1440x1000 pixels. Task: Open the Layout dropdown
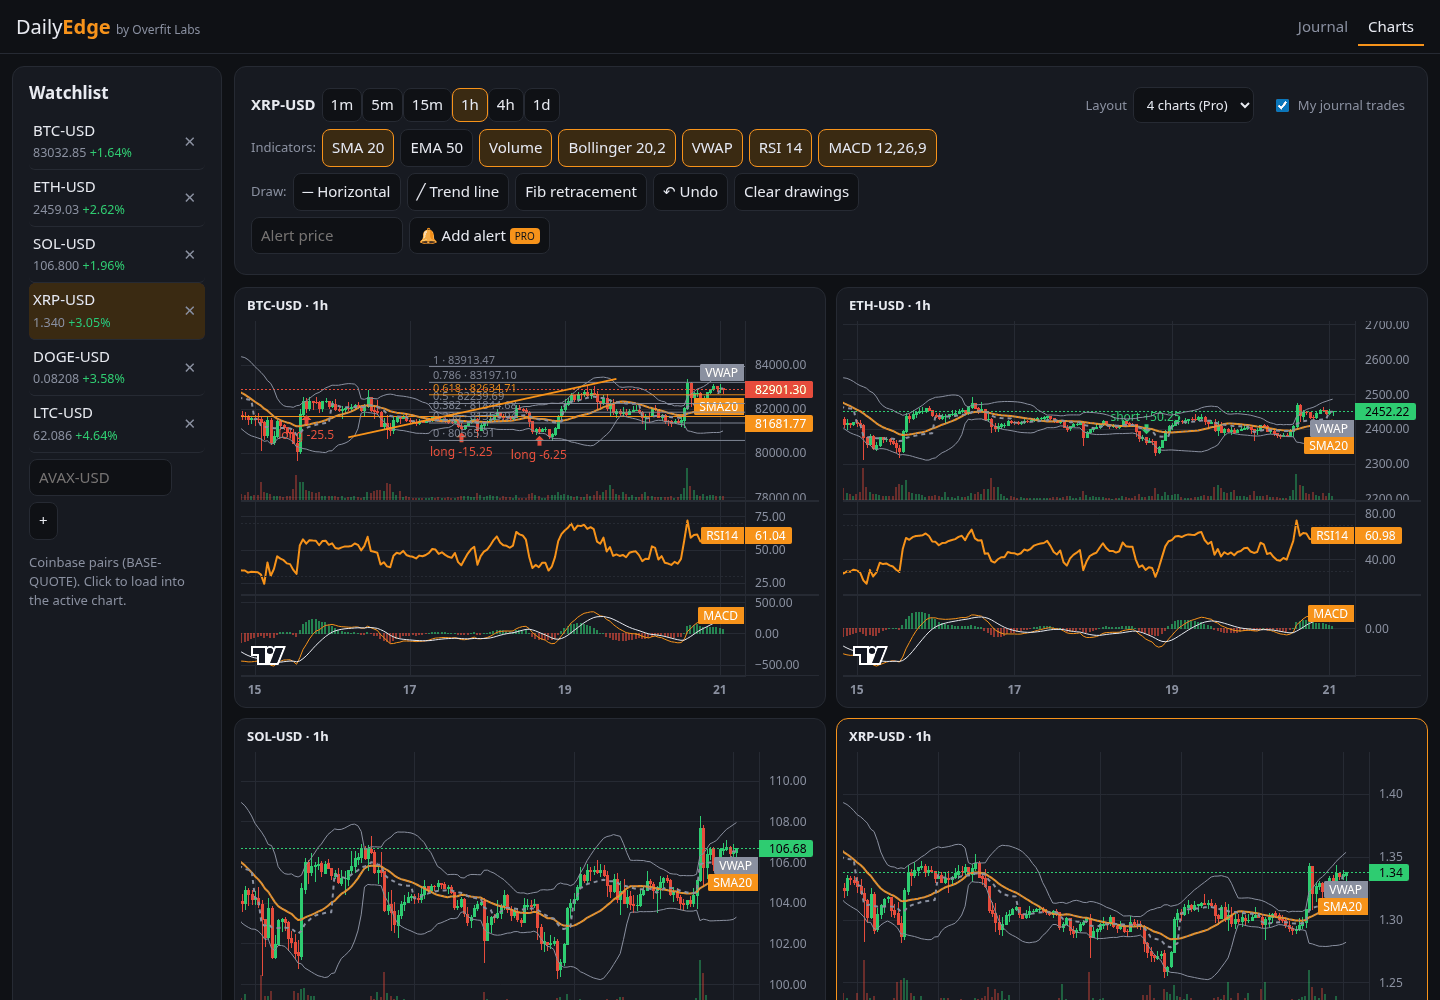(x=1193, y=105)
